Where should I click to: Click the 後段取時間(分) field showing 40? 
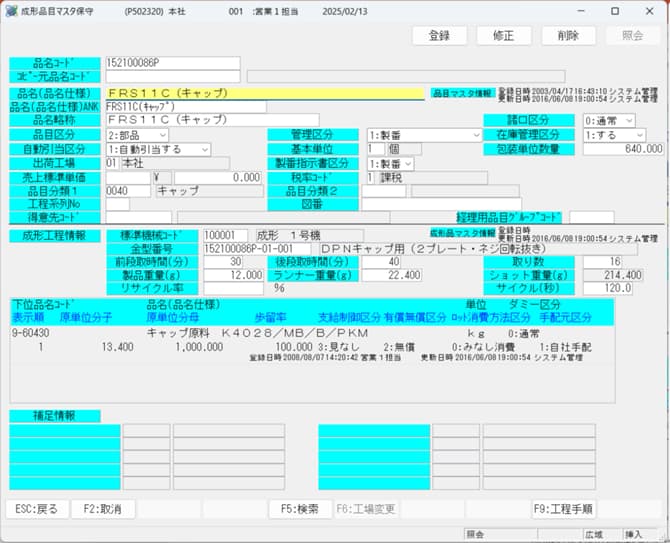coord(382,262)
